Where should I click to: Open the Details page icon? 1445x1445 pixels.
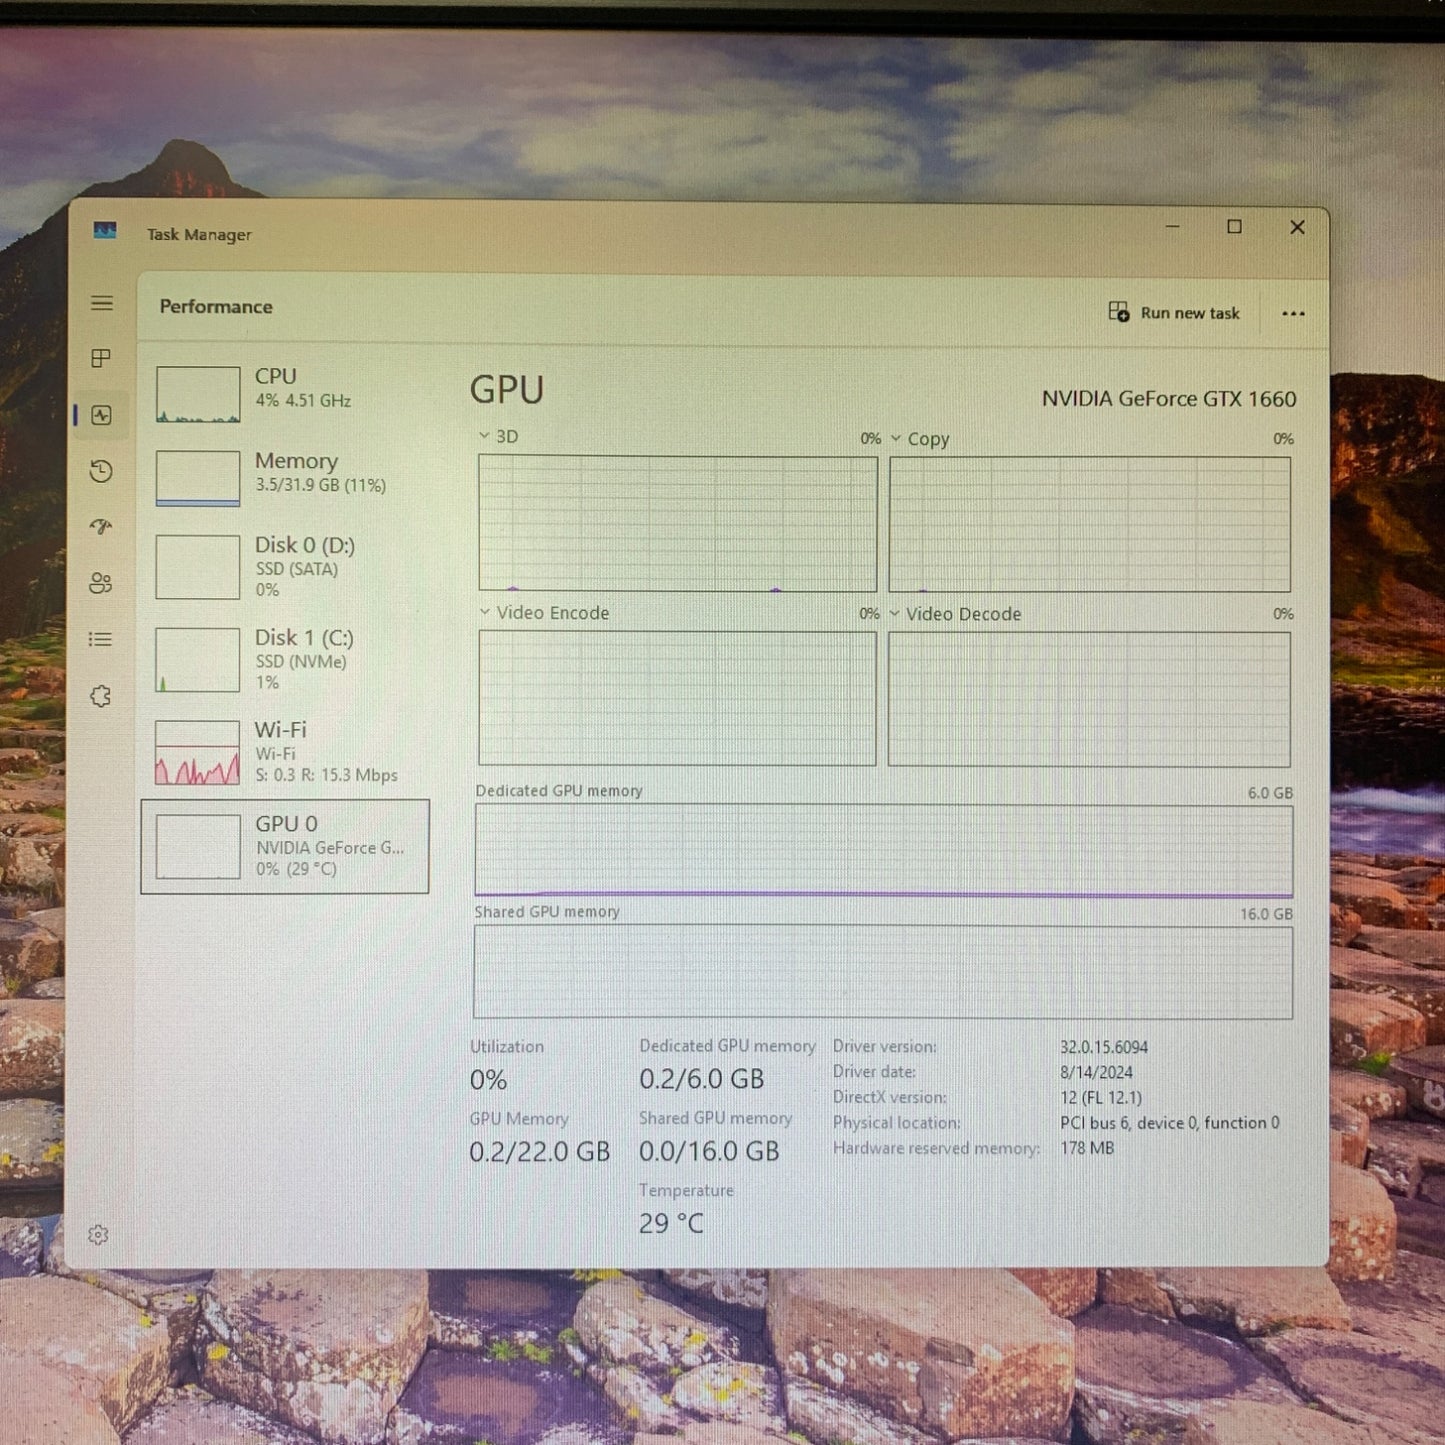[x=101, y=639]
